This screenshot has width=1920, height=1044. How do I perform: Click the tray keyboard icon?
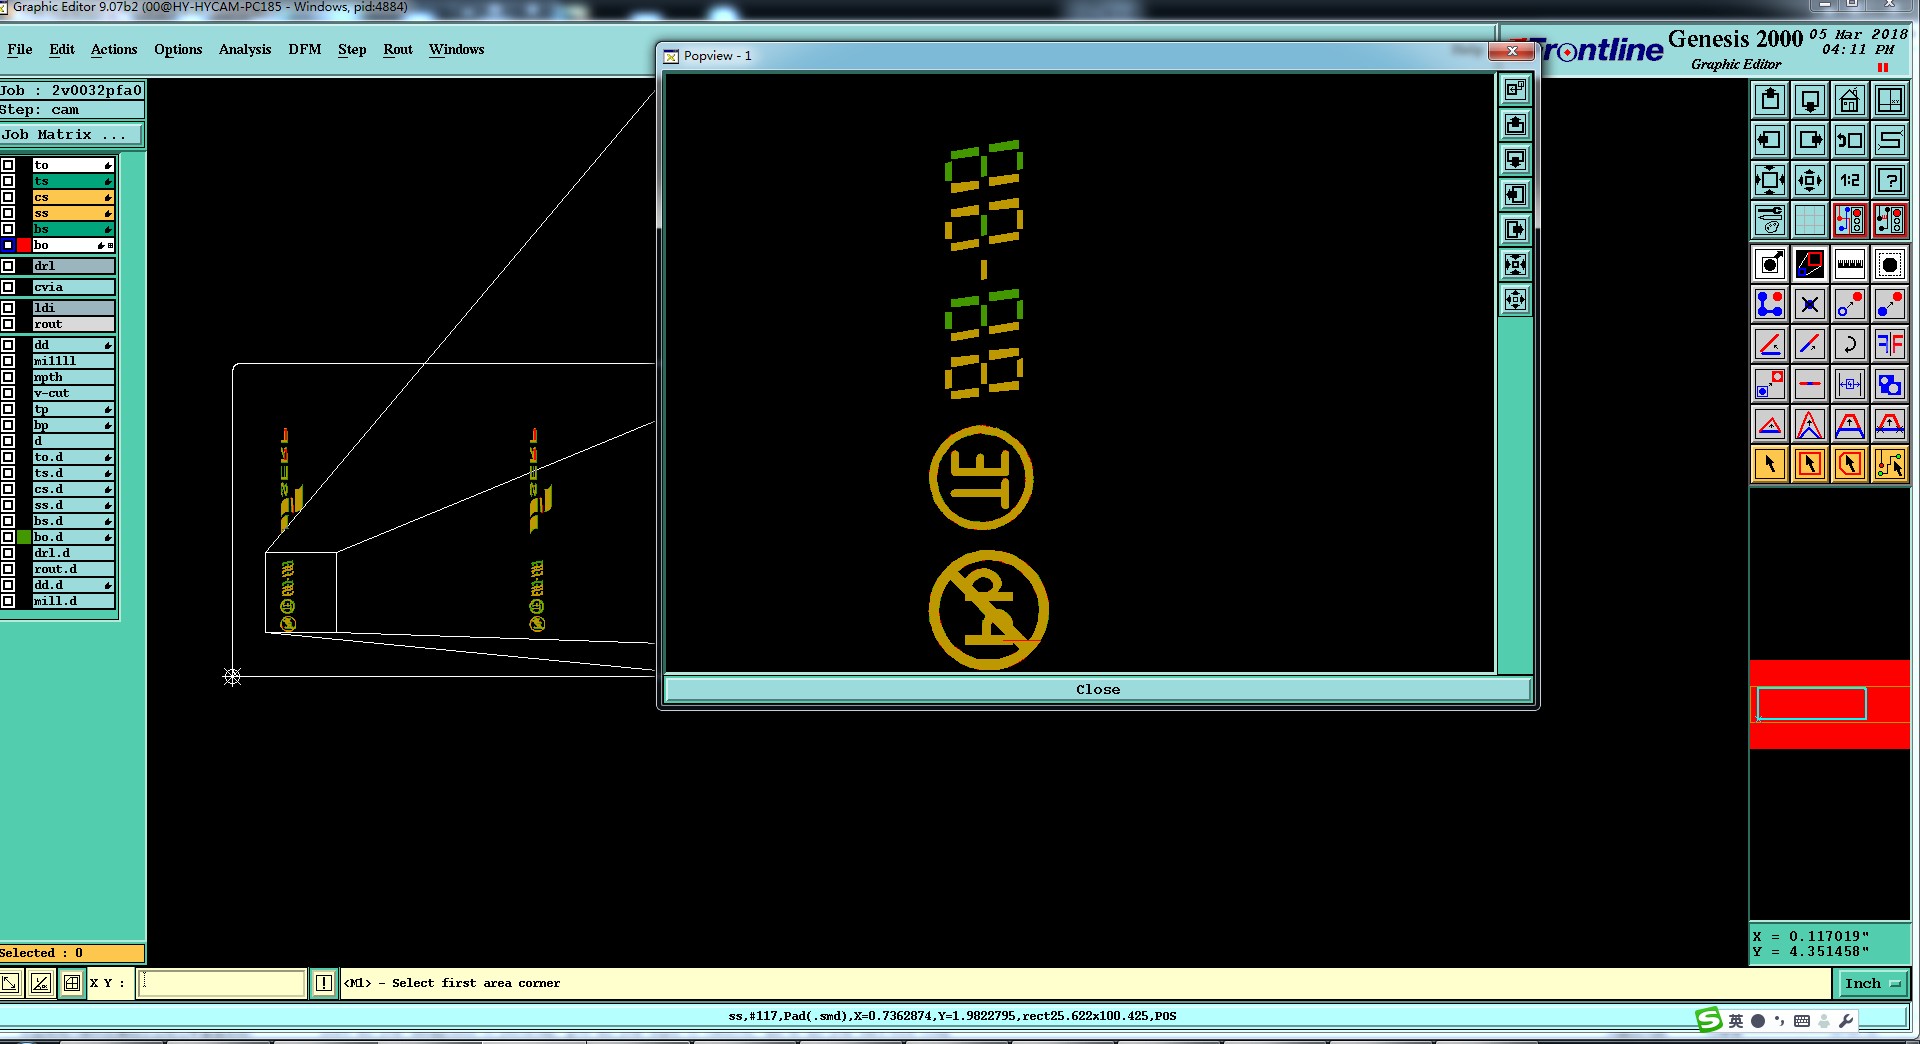[x=1802, y=1021]
